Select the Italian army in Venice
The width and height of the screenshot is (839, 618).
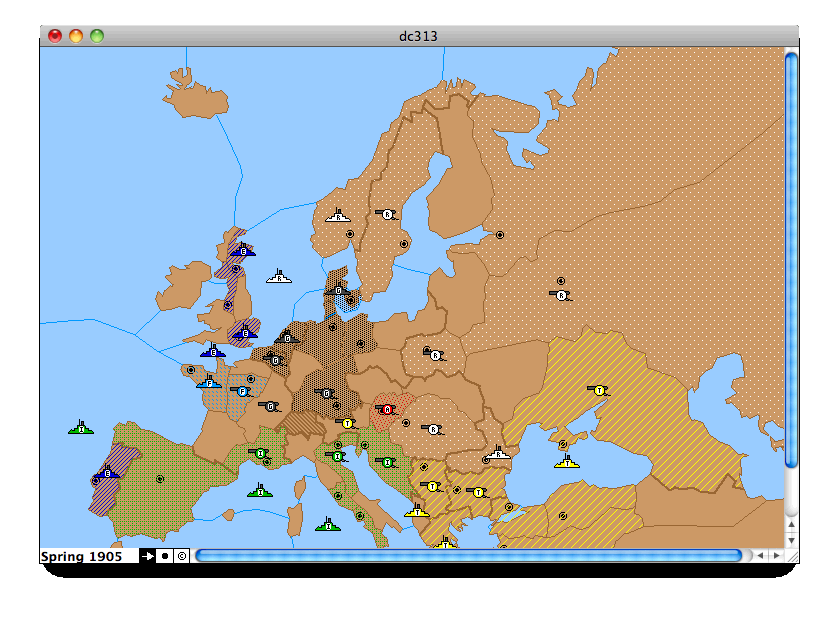point(337,456)
